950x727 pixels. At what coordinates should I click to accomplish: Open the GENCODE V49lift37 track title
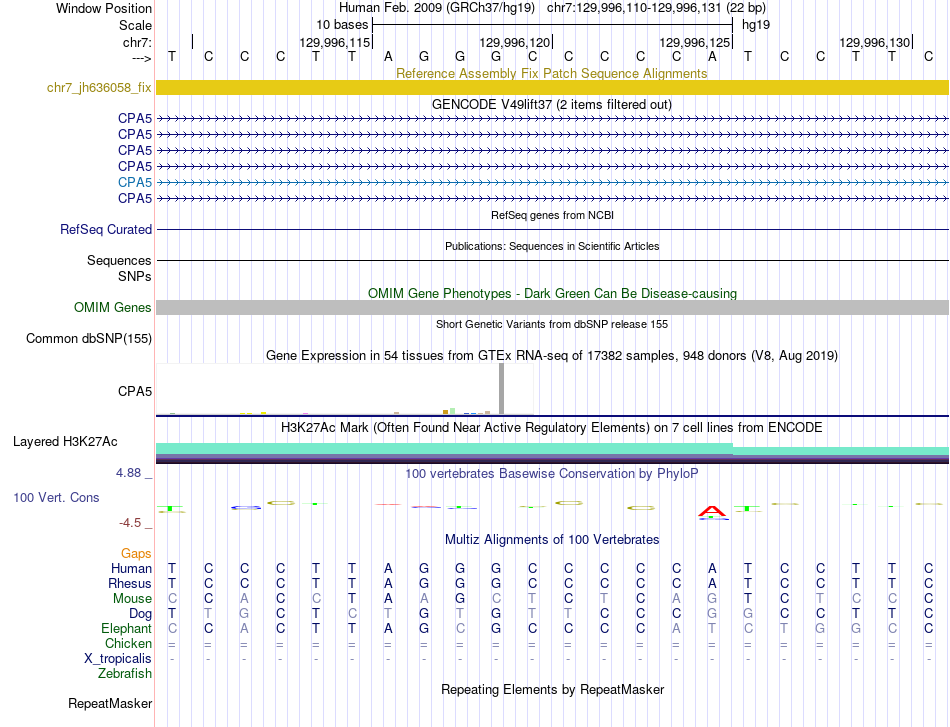click(x=552, y=104)
